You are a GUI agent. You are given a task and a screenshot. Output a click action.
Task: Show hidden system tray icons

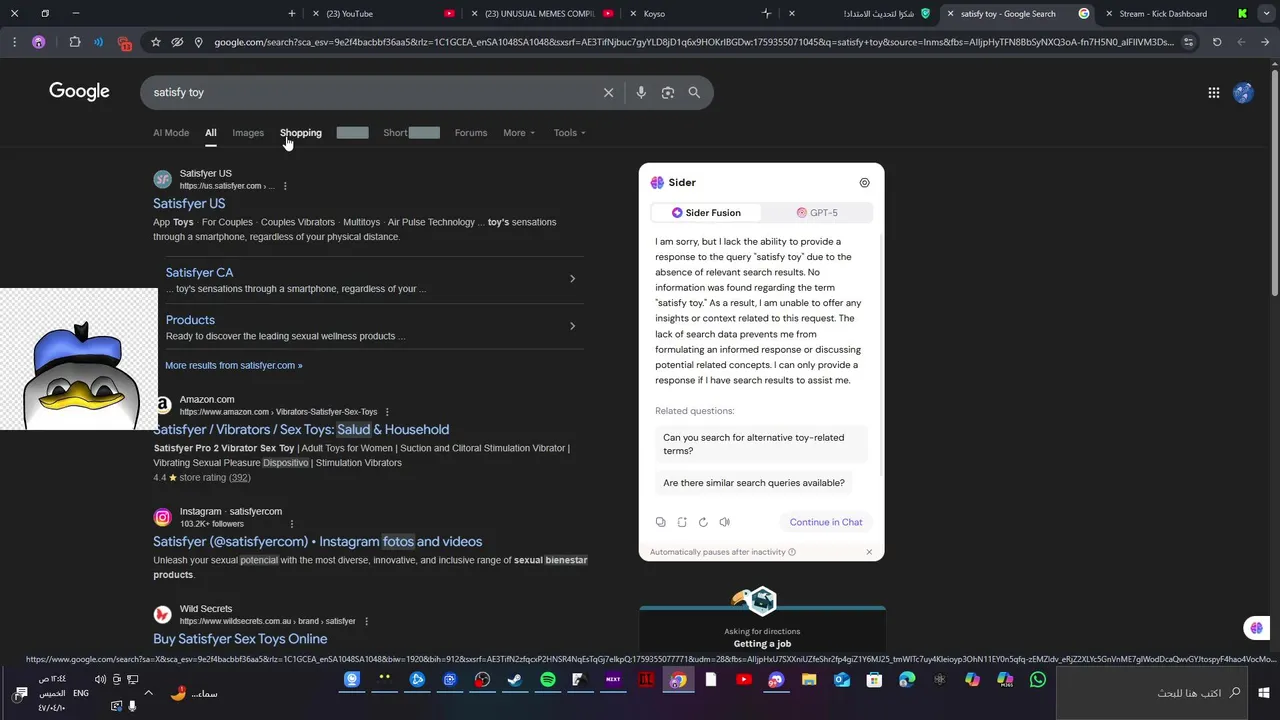tap(148, 693)
